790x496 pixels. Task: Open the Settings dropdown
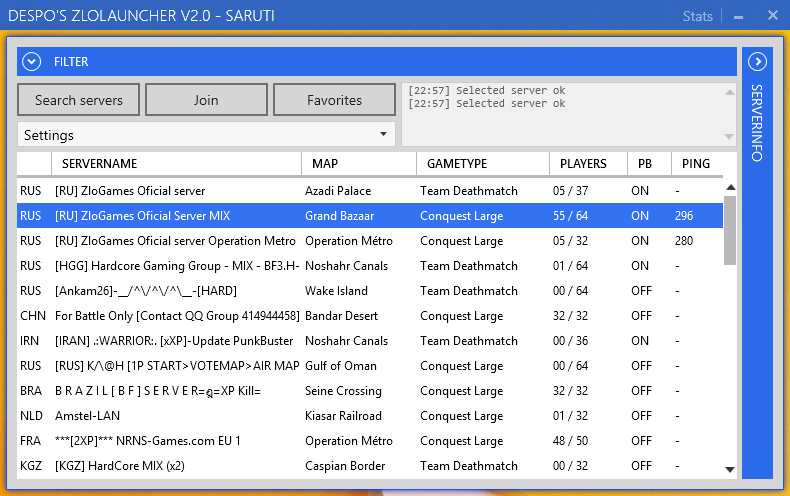[x=206, y=135]
